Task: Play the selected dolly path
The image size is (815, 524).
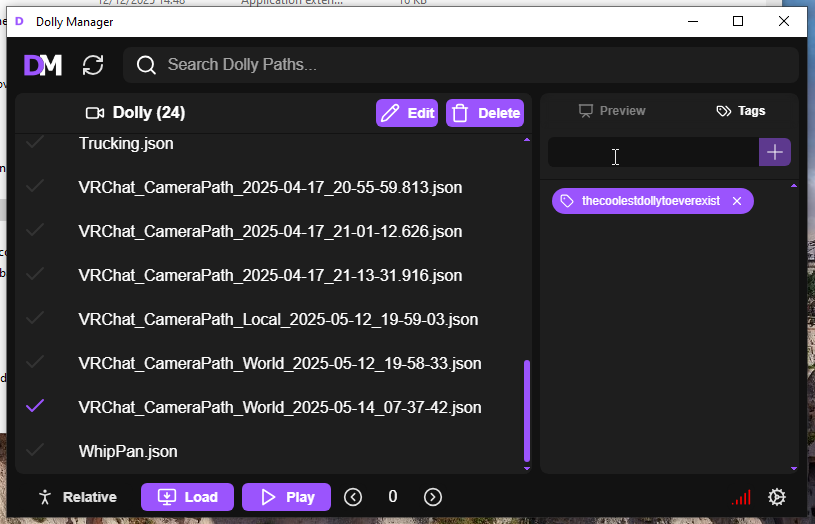Action: tap(286, 497)
